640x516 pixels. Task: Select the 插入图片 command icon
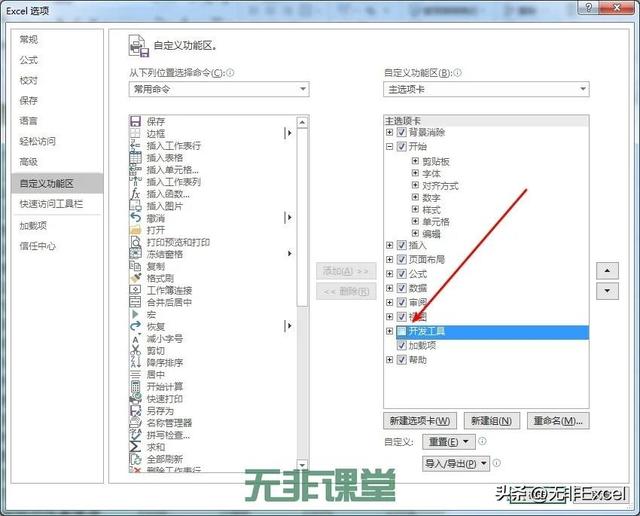point(135,206)
